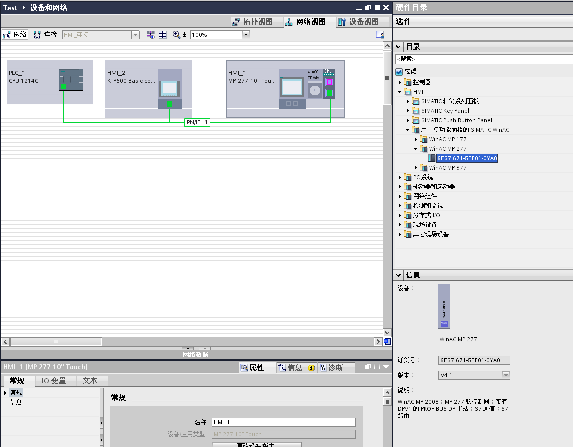Image resolution: width=573 pixels, height=447 pixels.
Task: Click the HMI_1 runtime module icon
Action: click(315, 90)
